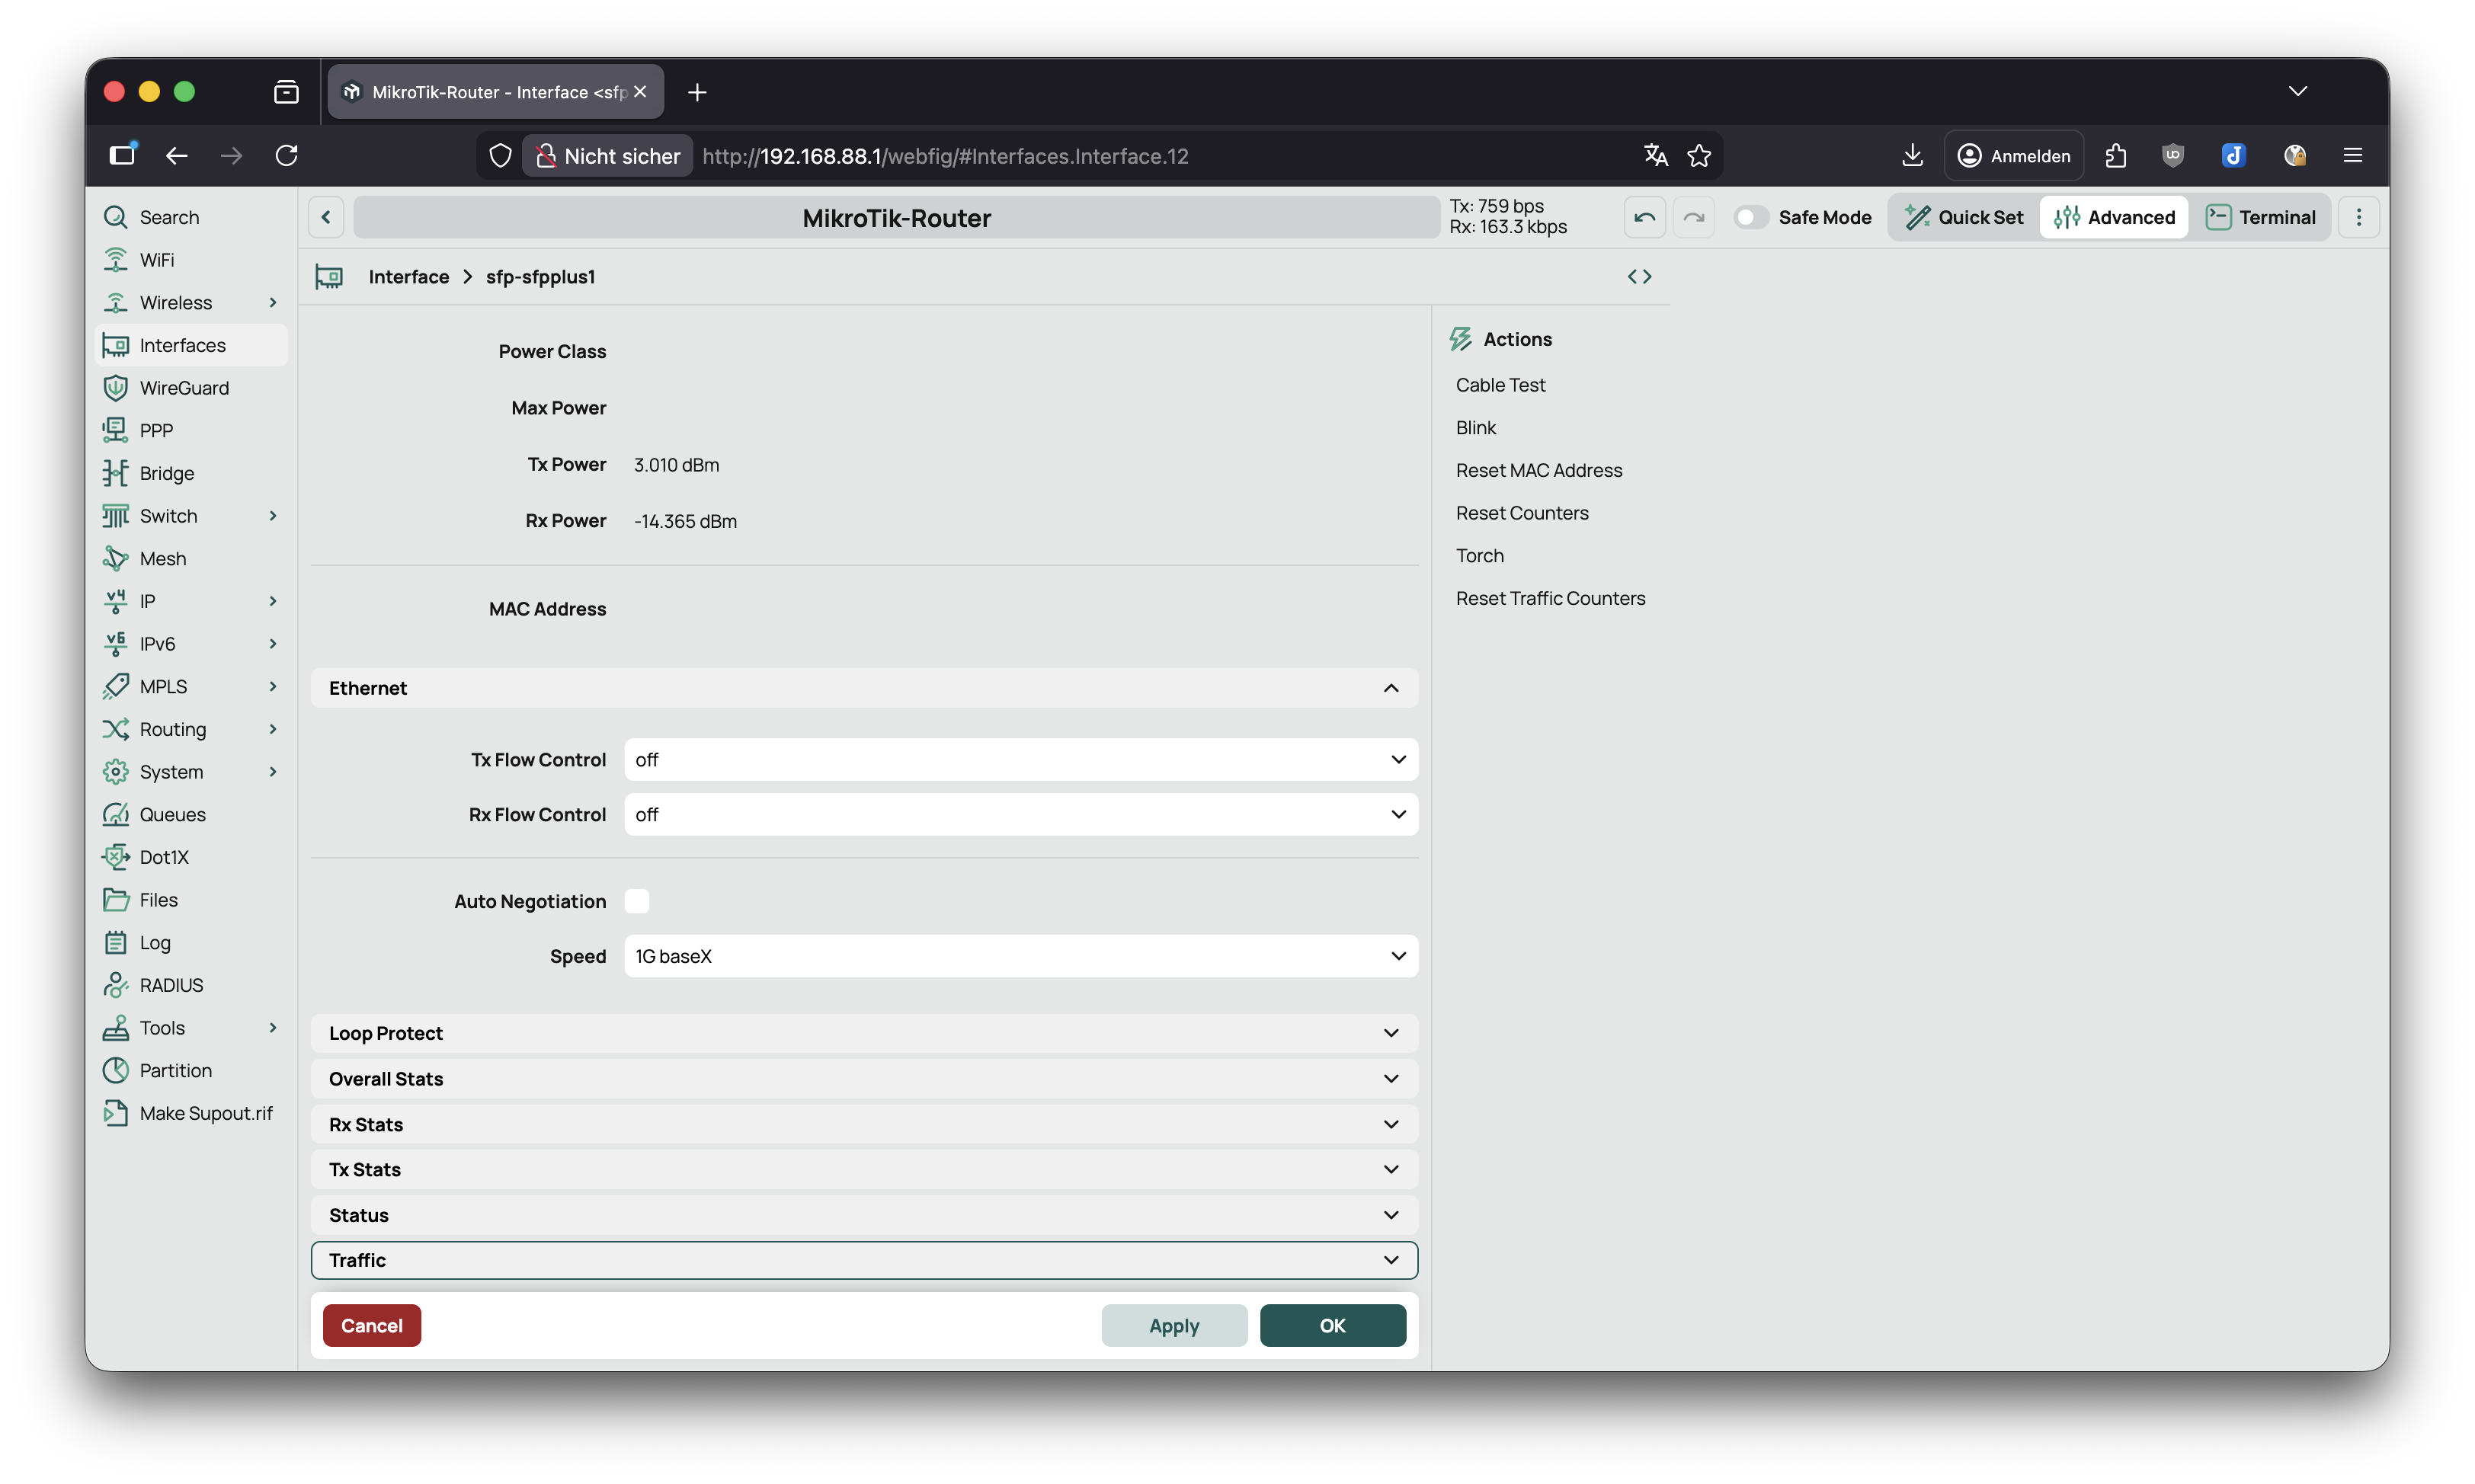Click the Log clipboard icon

(x=116, y=942)
